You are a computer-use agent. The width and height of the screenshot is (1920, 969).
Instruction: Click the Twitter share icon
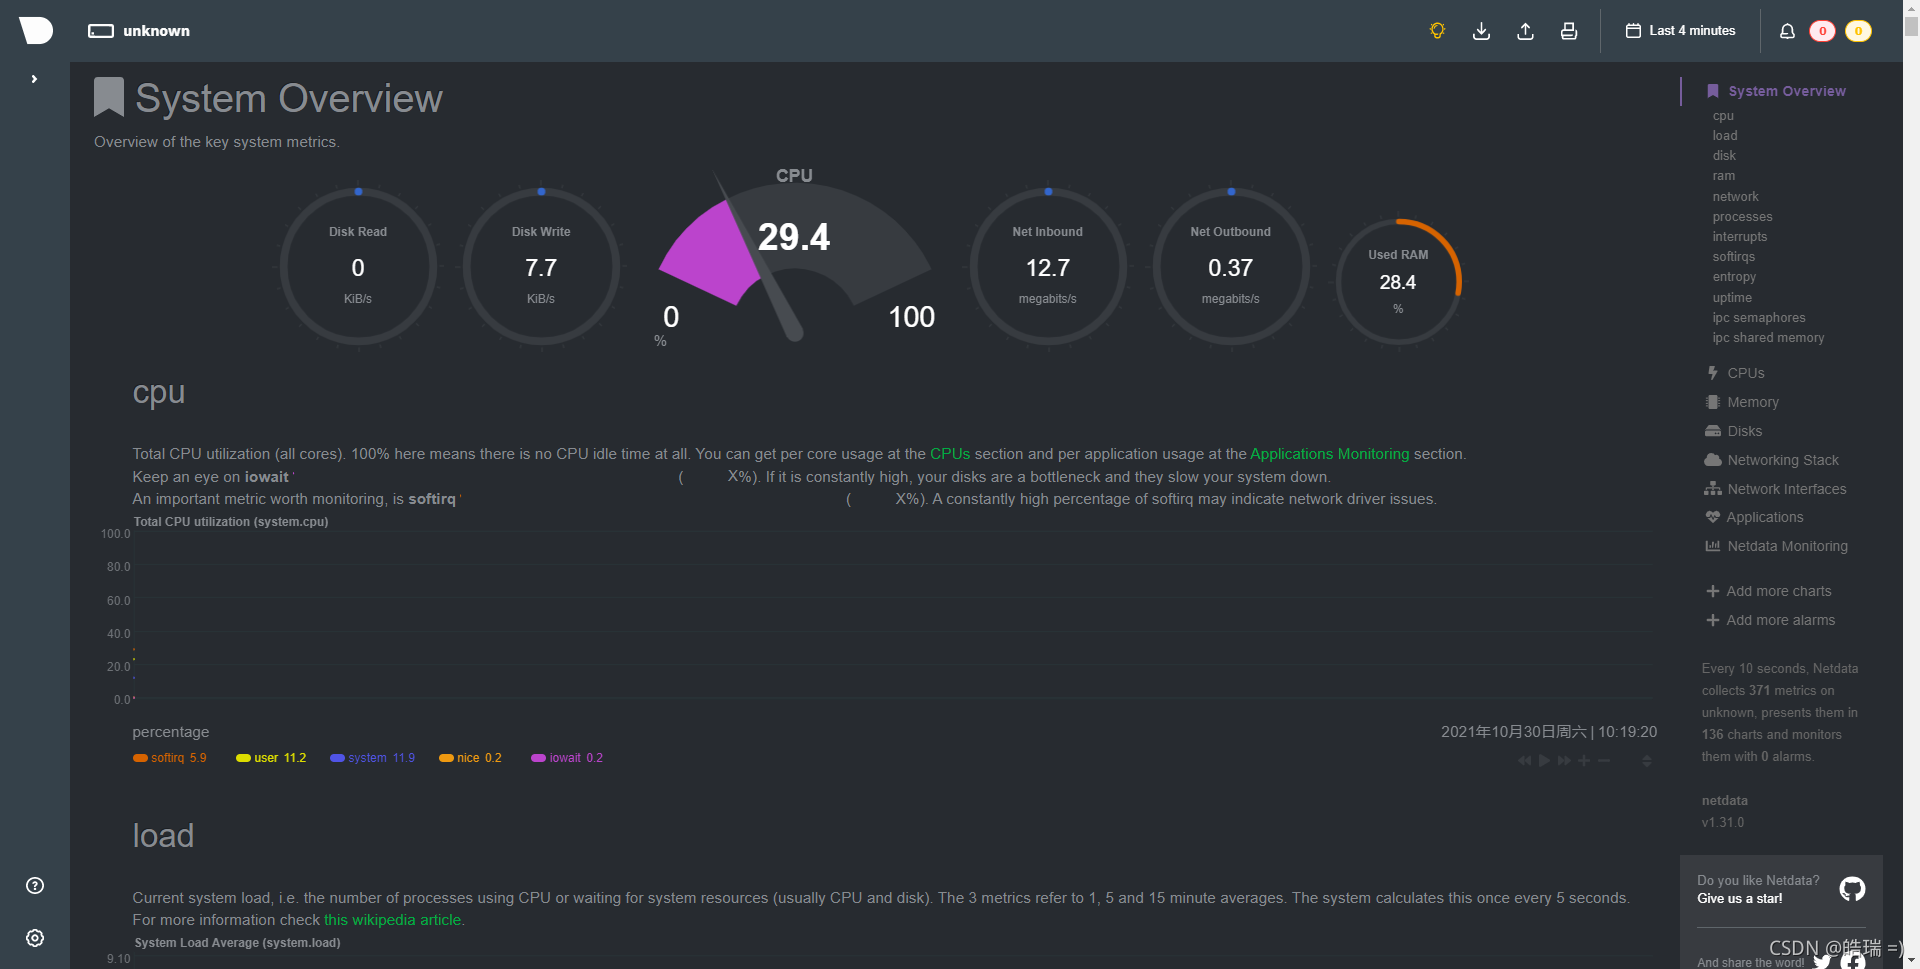tap(1822, 961)
